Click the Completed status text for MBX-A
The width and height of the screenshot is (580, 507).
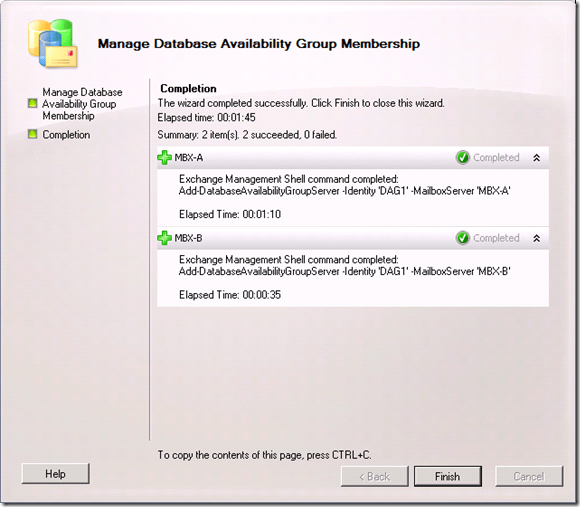point(496,158)
